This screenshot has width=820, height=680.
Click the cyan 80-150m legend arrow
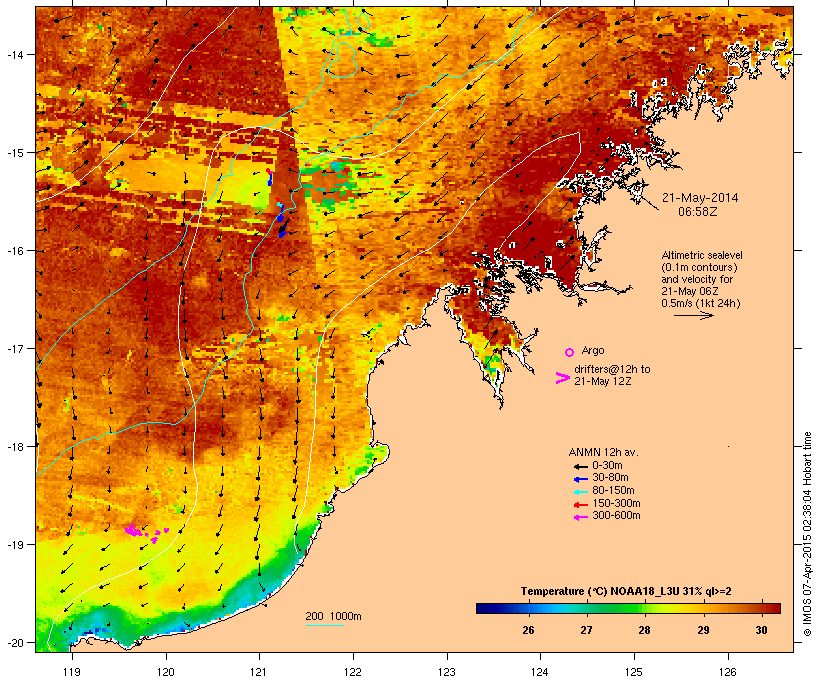[580, 492]
